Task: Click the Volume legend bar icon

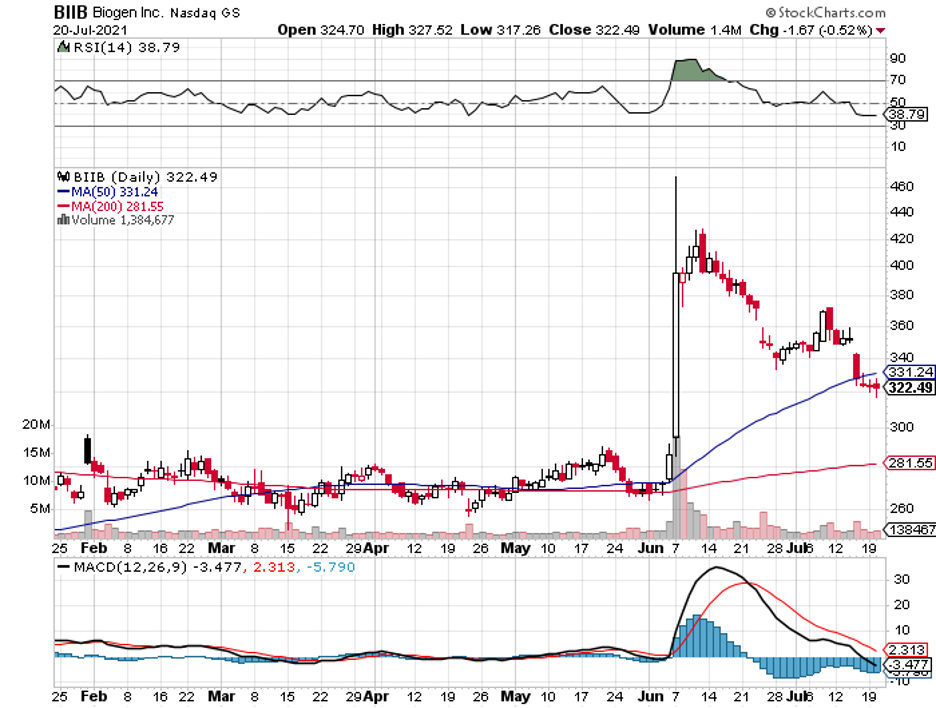Action: tap(63, 219)
